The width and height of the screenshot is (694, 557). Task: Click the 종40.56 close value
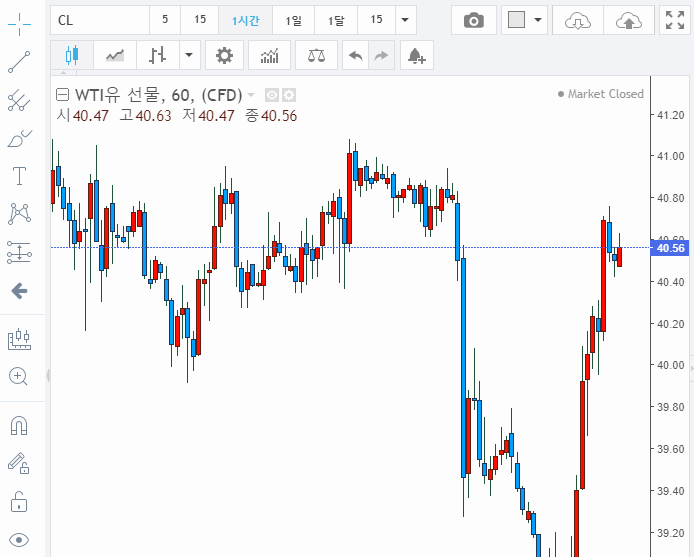click(271, 116)
